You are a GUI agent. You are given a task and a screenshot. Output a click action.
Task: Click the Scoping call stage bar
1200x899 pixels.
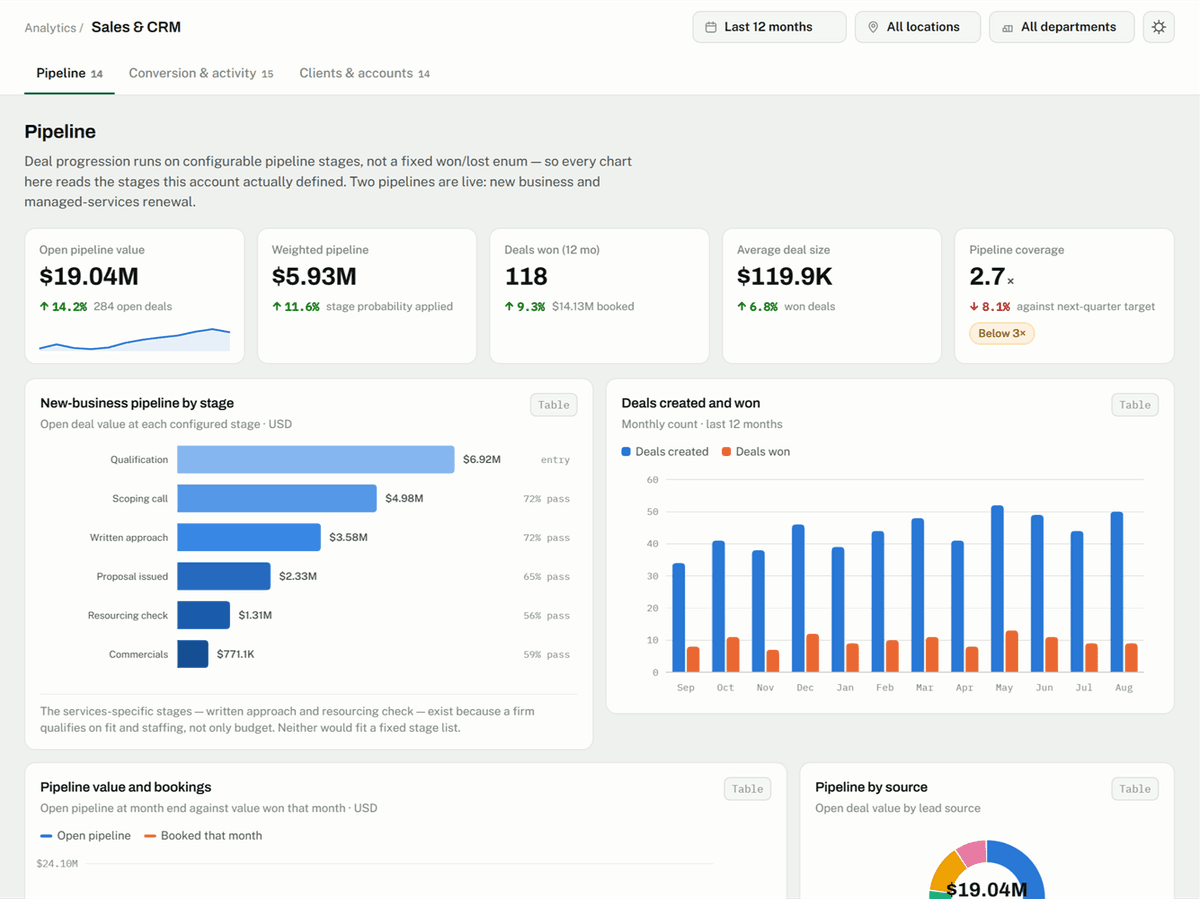[277, 498]
